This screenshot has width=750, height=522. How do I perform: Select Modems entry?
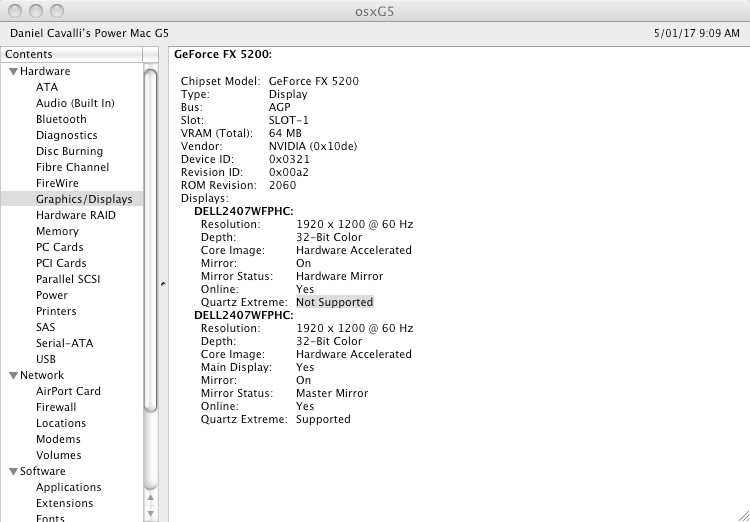[x=58, y=439]
